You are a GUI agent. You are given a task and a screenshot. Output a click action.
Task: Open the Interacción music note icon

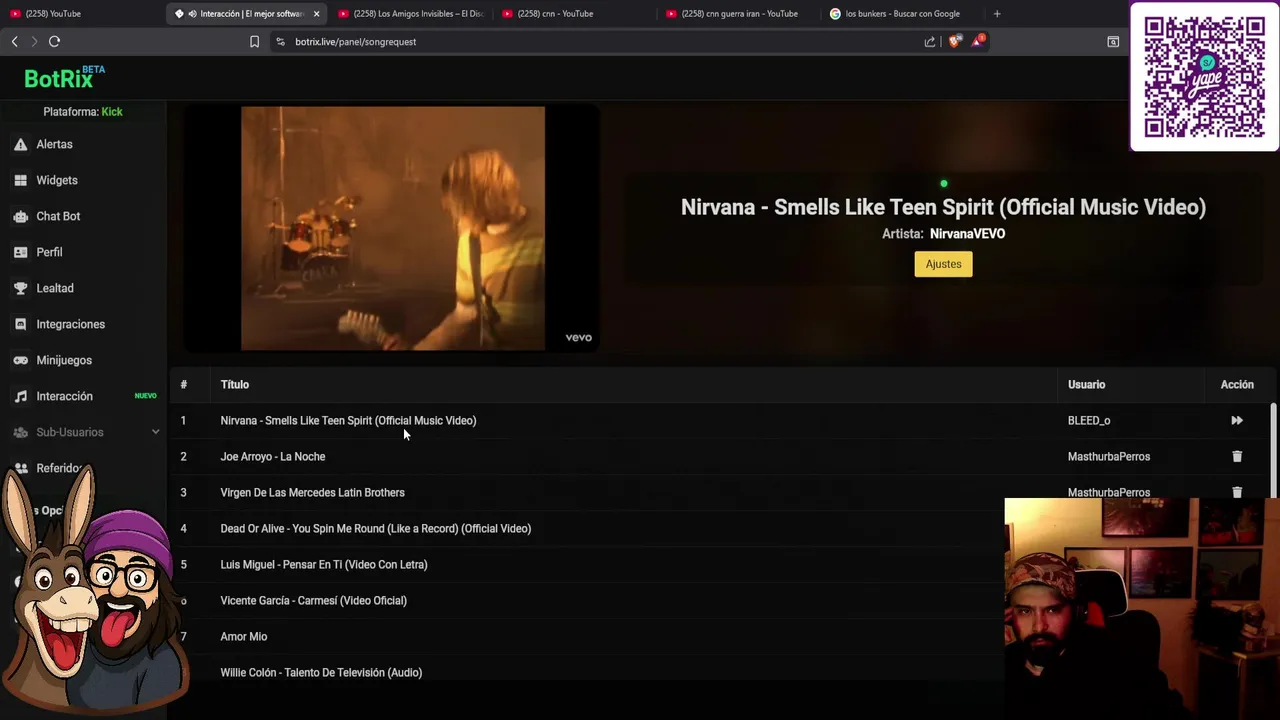click(20, 396)
